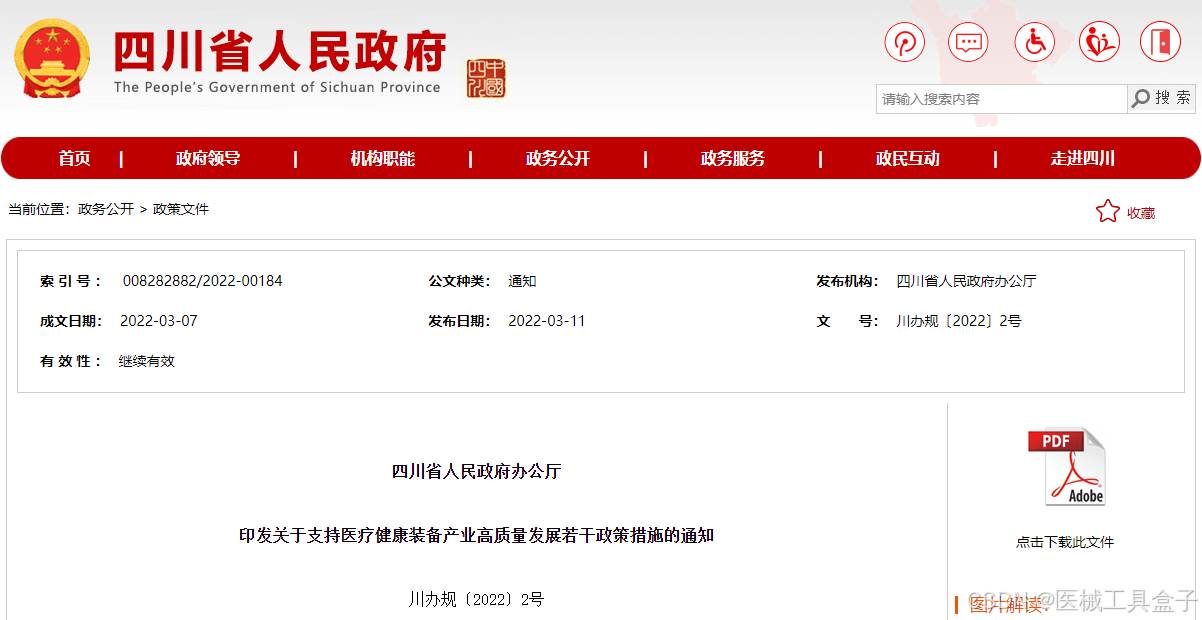Screen dimensions: 1202x620
Task: Select index number 008282882/2022-00184
Action: tap(203, 281)
